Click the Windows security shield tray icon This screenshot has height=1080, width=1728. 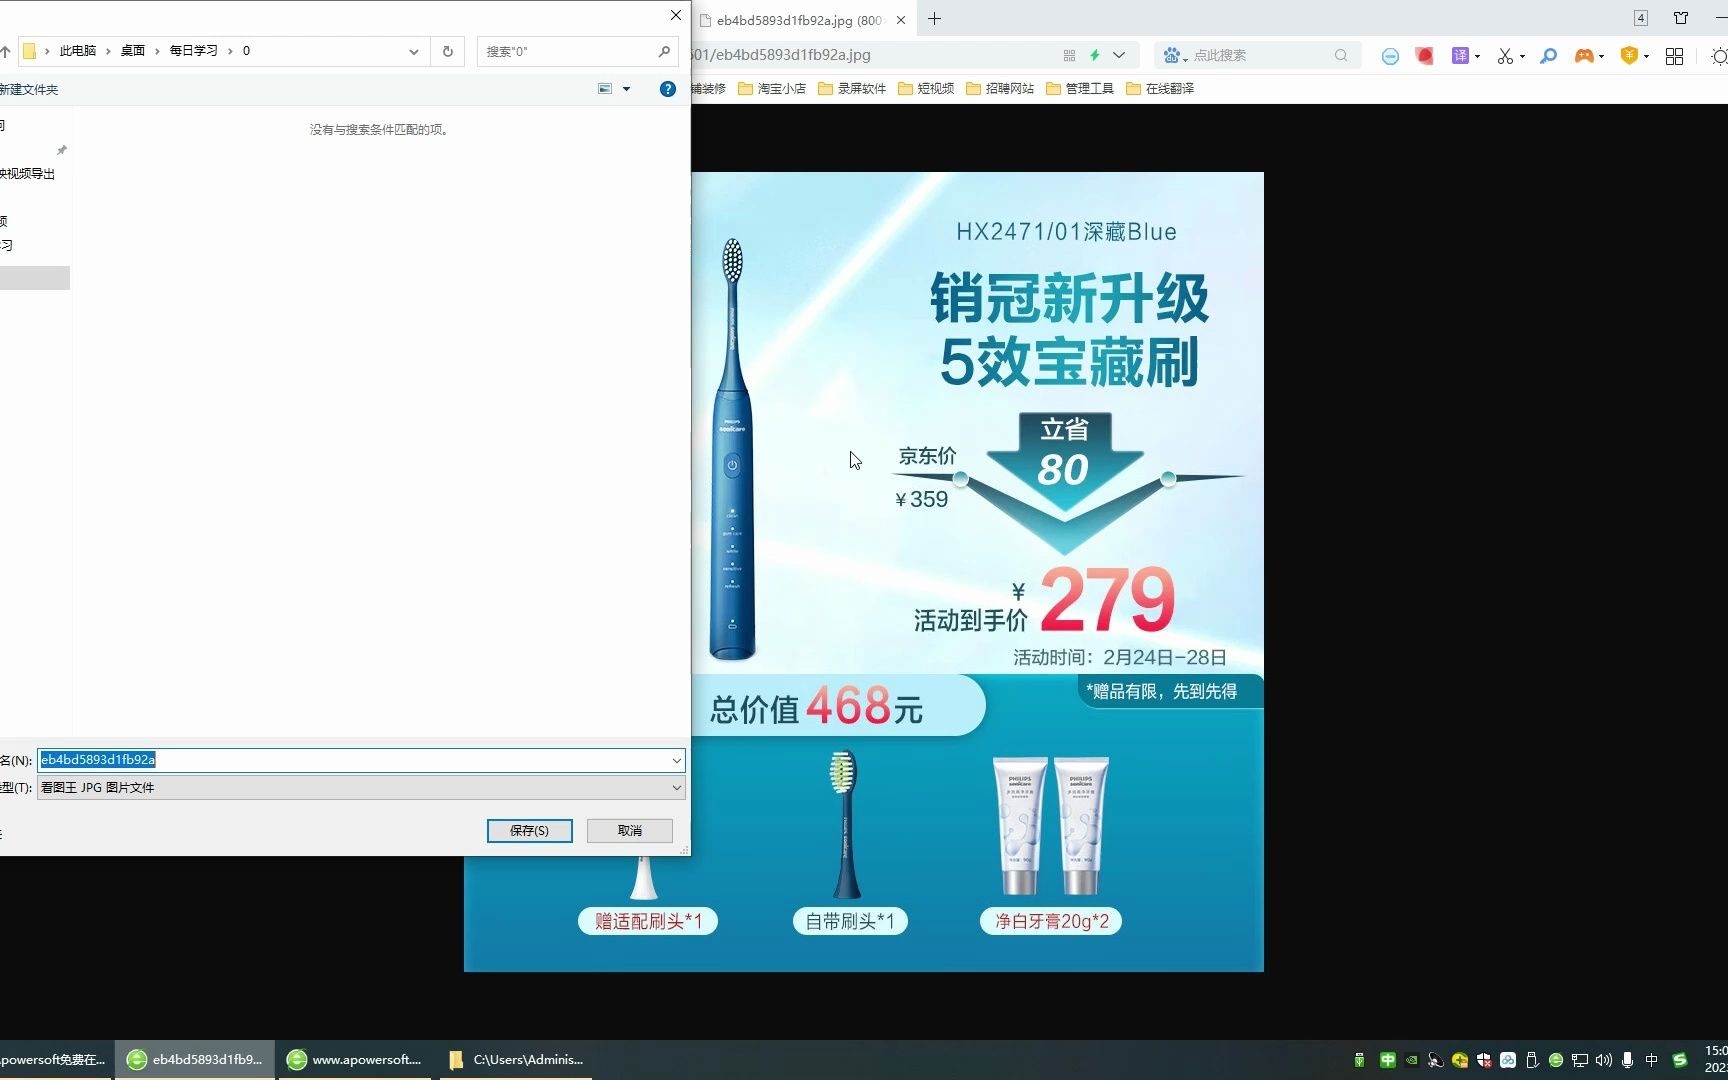(x=1484, y=1060)
